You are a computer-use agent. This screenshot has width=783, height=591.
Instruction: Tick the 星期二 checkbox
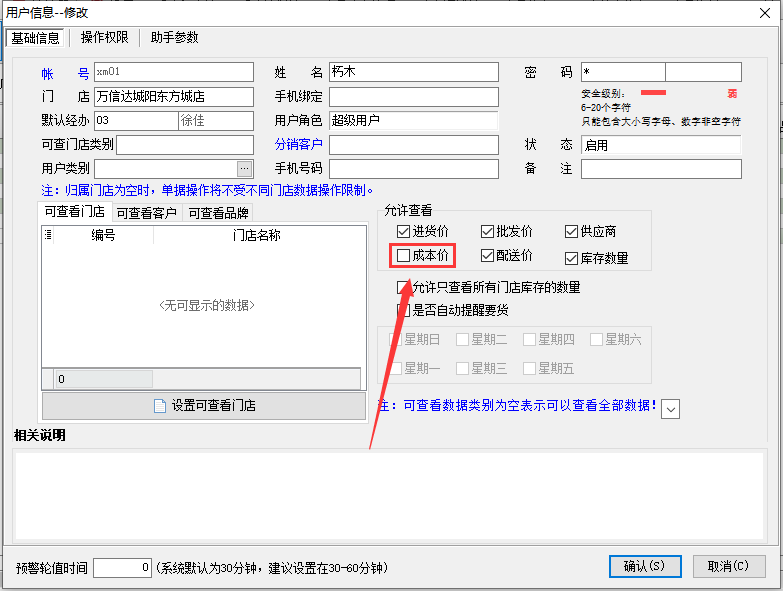462,340
